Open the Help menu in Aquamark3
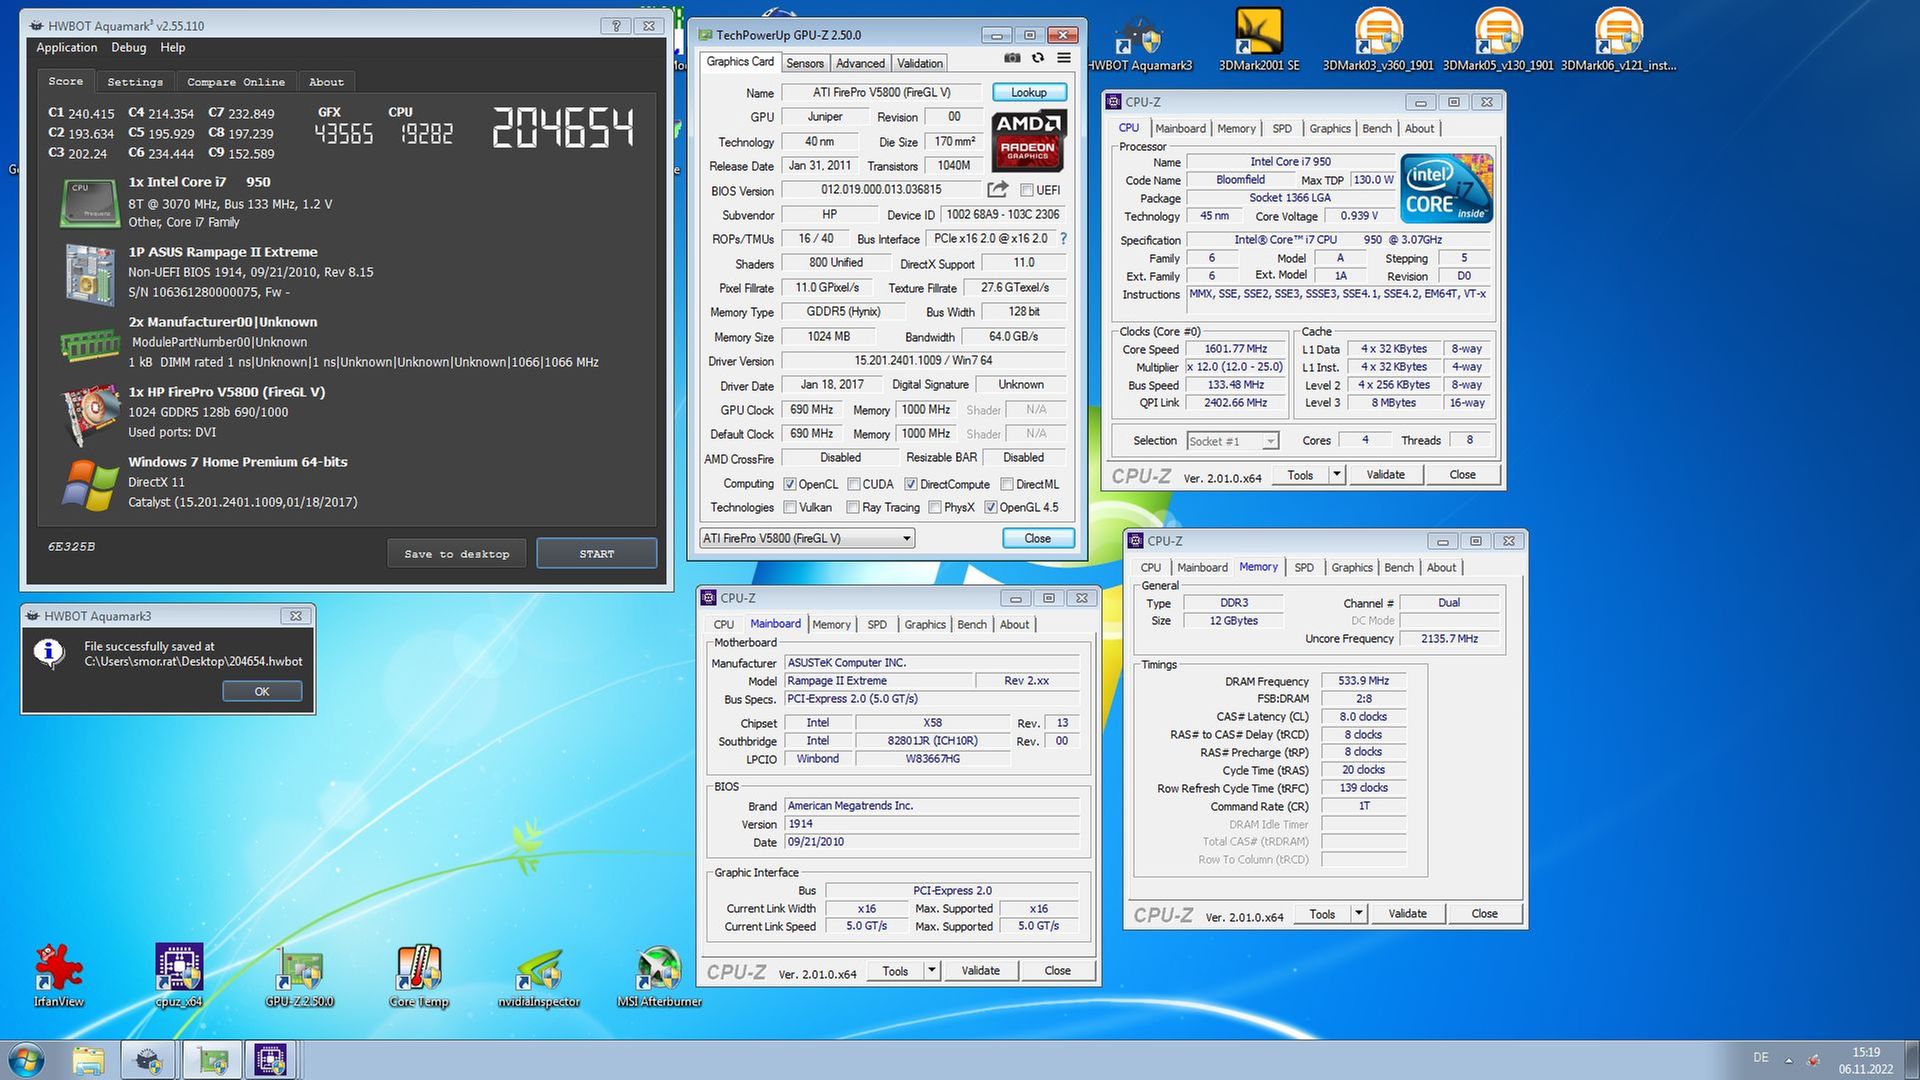The width and height of the screenshot is (1920, 1080). click(173, 47)
